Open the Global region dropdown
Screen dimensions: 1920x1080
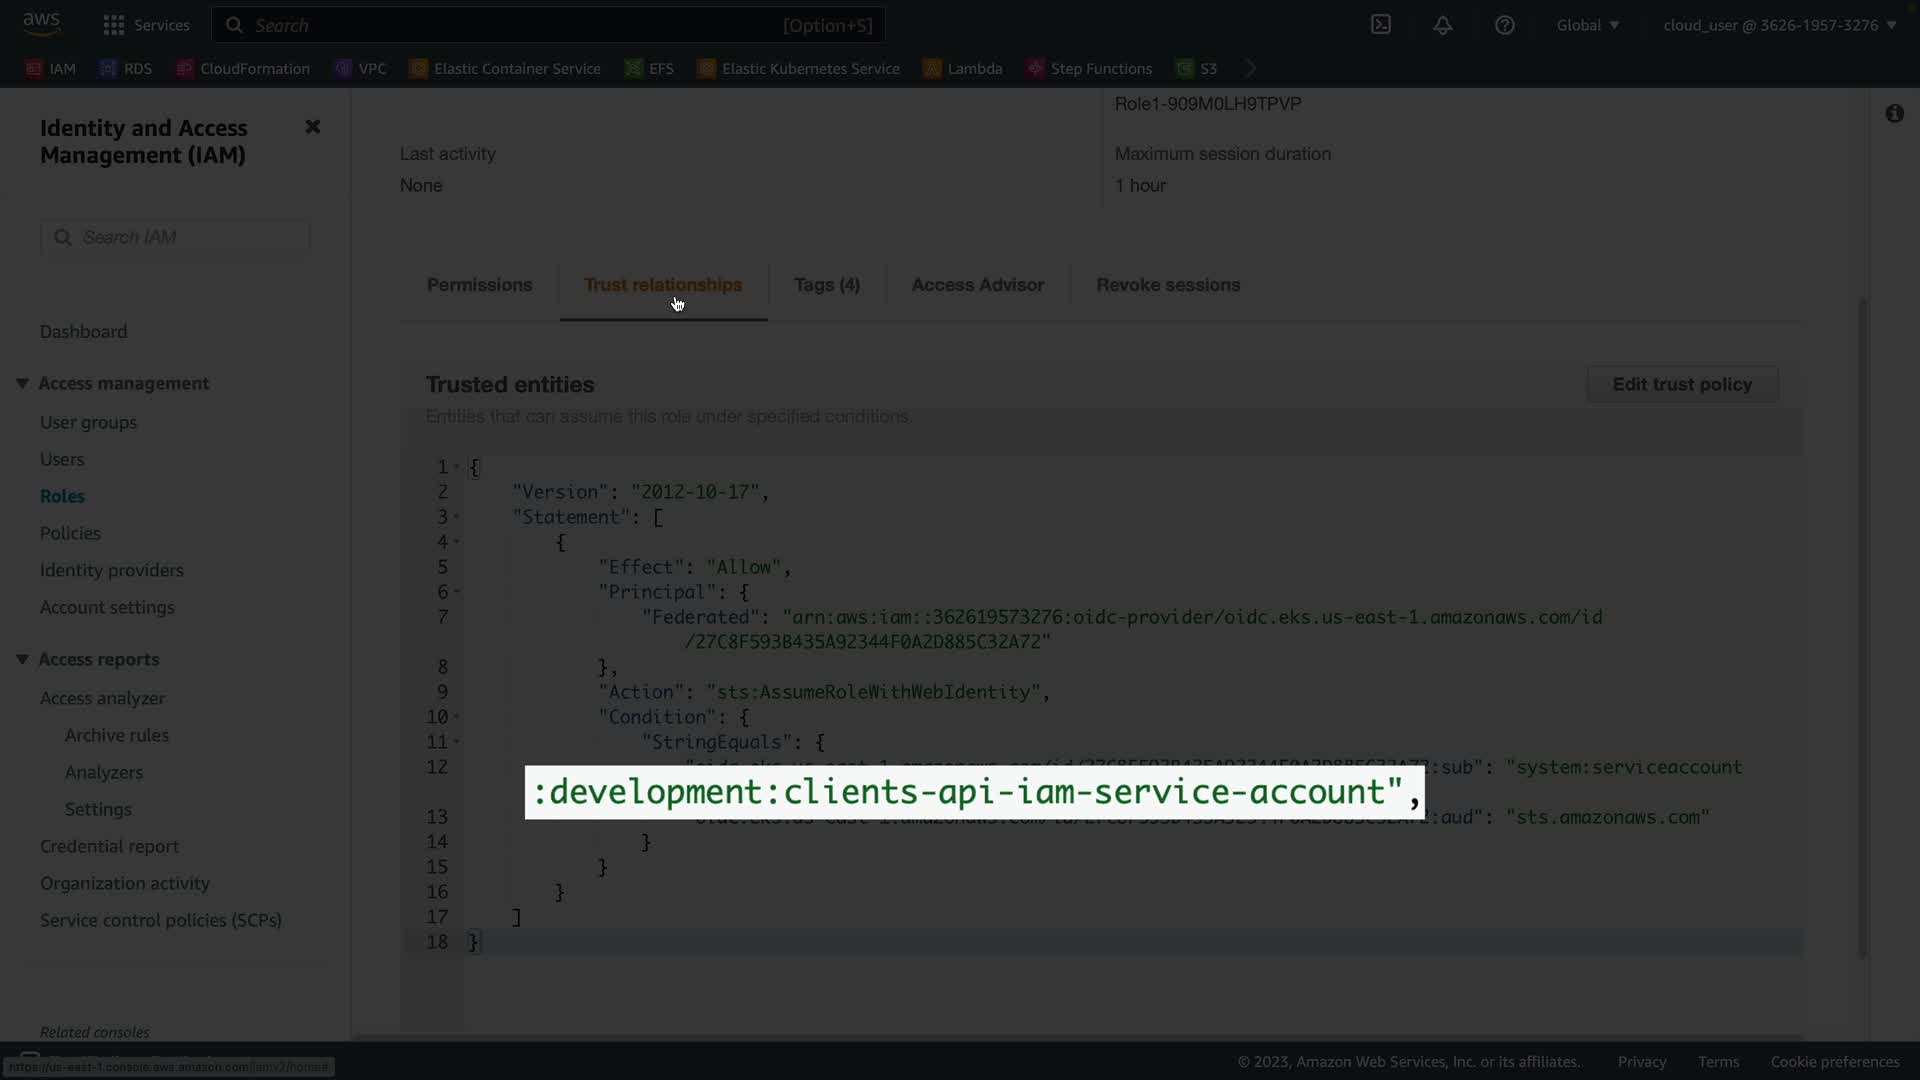click(1587, 25)
